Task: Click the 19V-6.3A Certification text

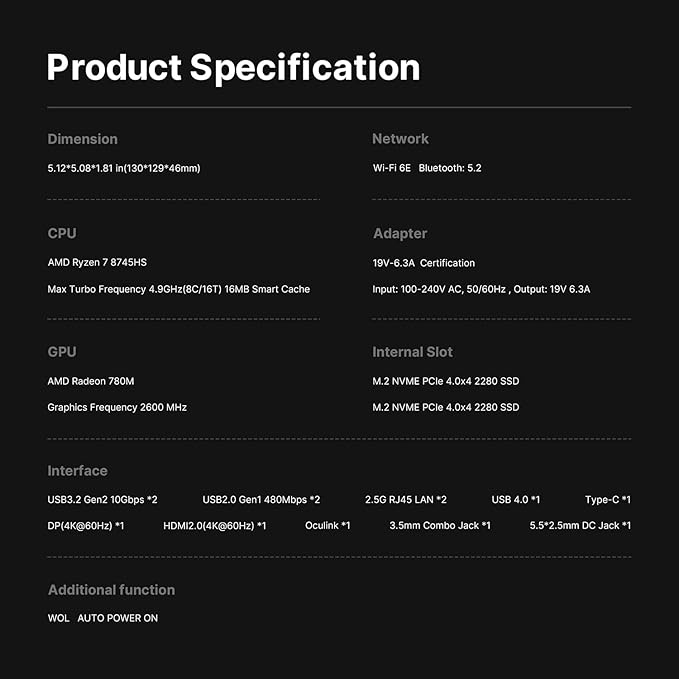Action: tap(423, 263)
